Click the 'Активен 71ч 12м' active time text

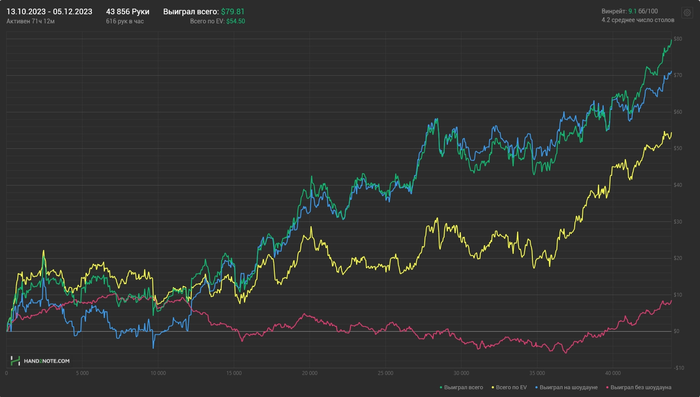[30, 21]
